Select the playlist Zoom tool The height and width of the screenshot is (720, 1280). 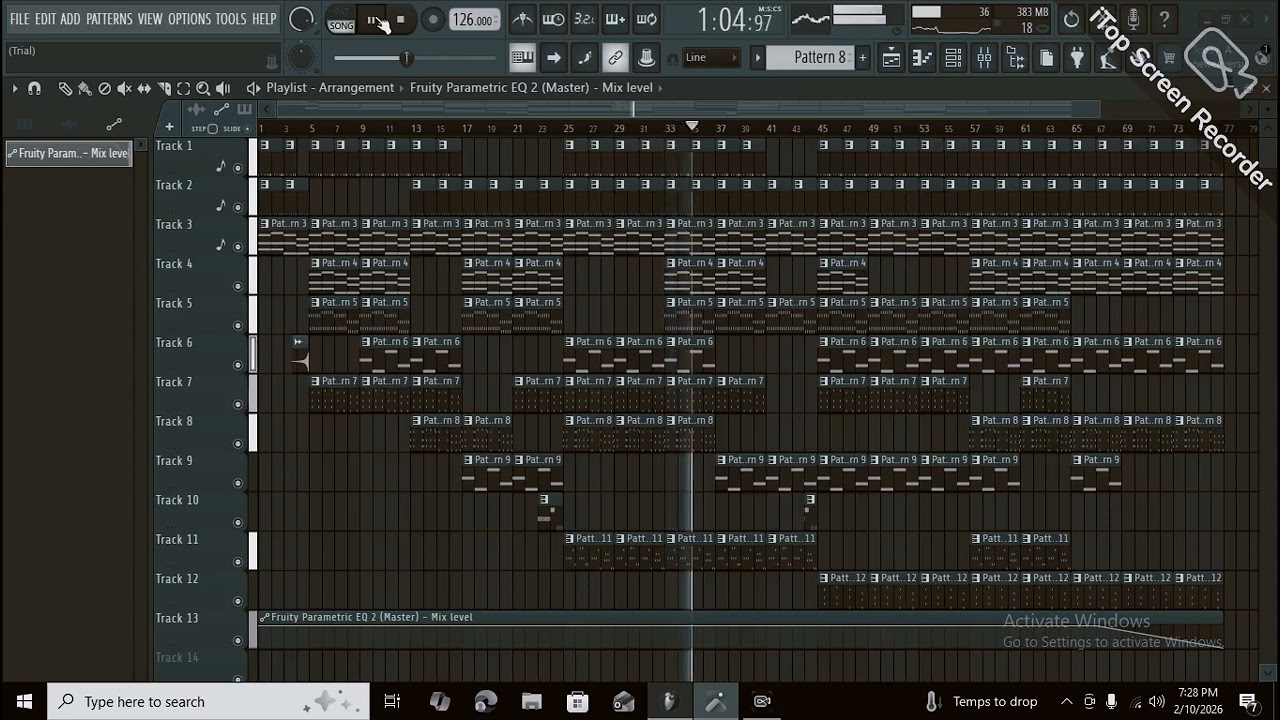[203, 88]
